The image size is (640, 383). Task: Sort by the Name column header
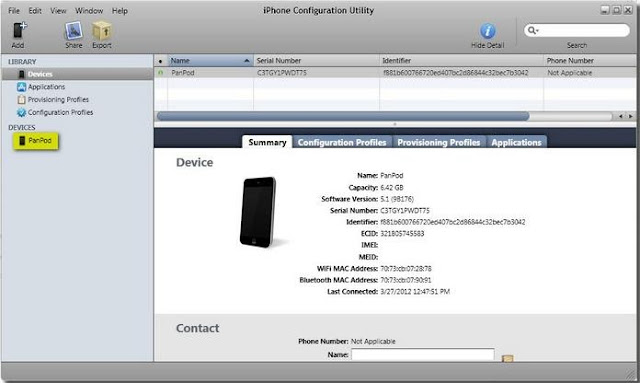click(x=211, y=60)
